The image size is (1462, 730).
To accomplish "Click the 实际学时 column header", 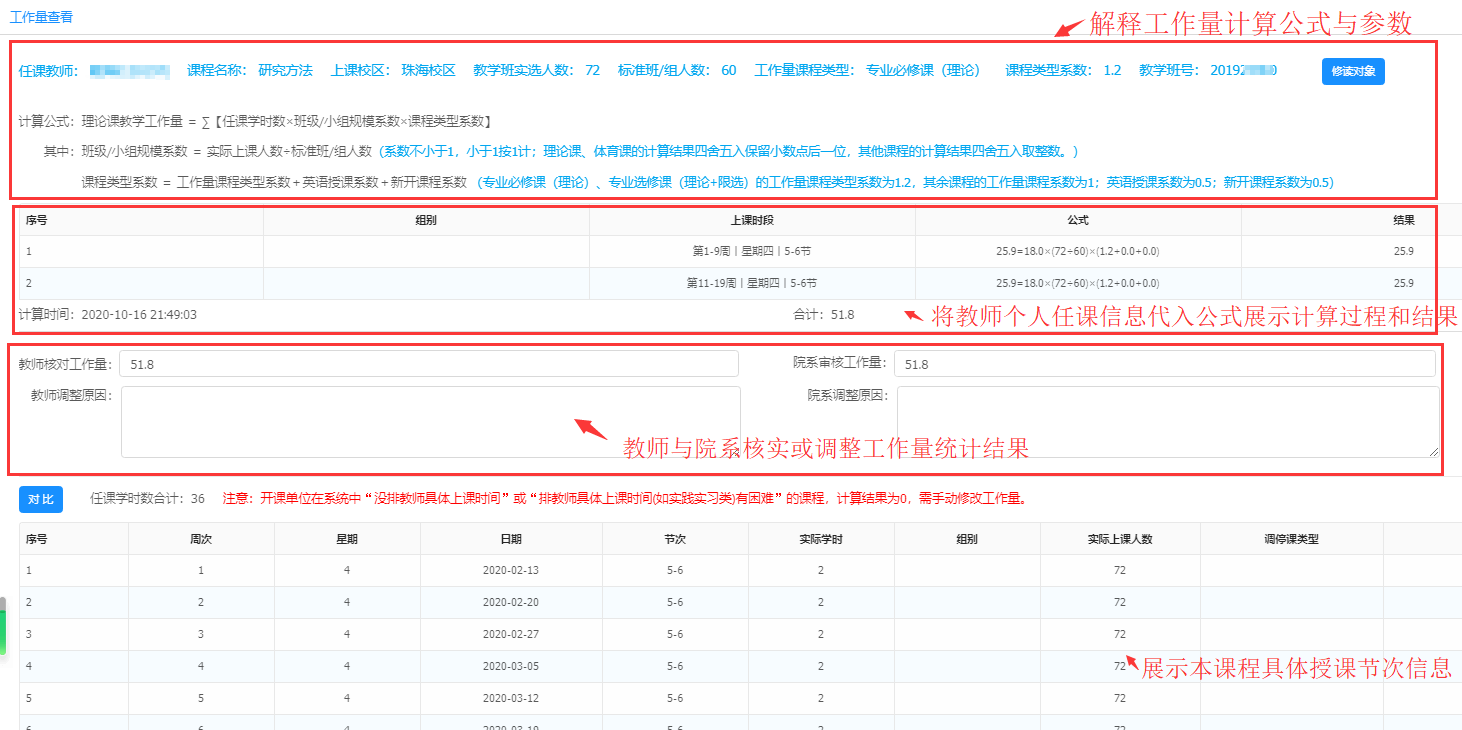I will [x=820, y=539].
